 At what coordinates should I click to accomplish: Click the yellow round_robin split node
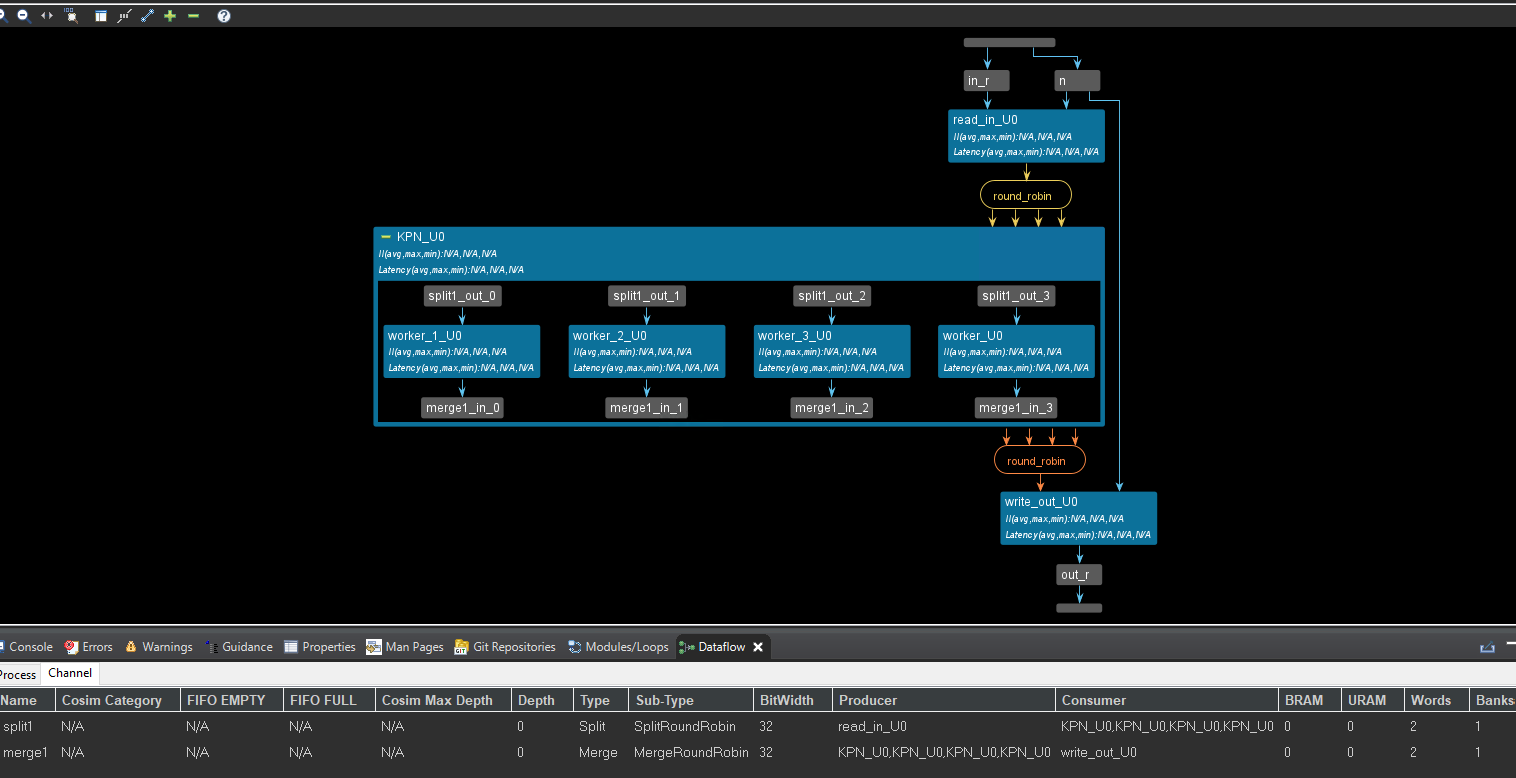pyautogui.click(x=1026, y=195)
